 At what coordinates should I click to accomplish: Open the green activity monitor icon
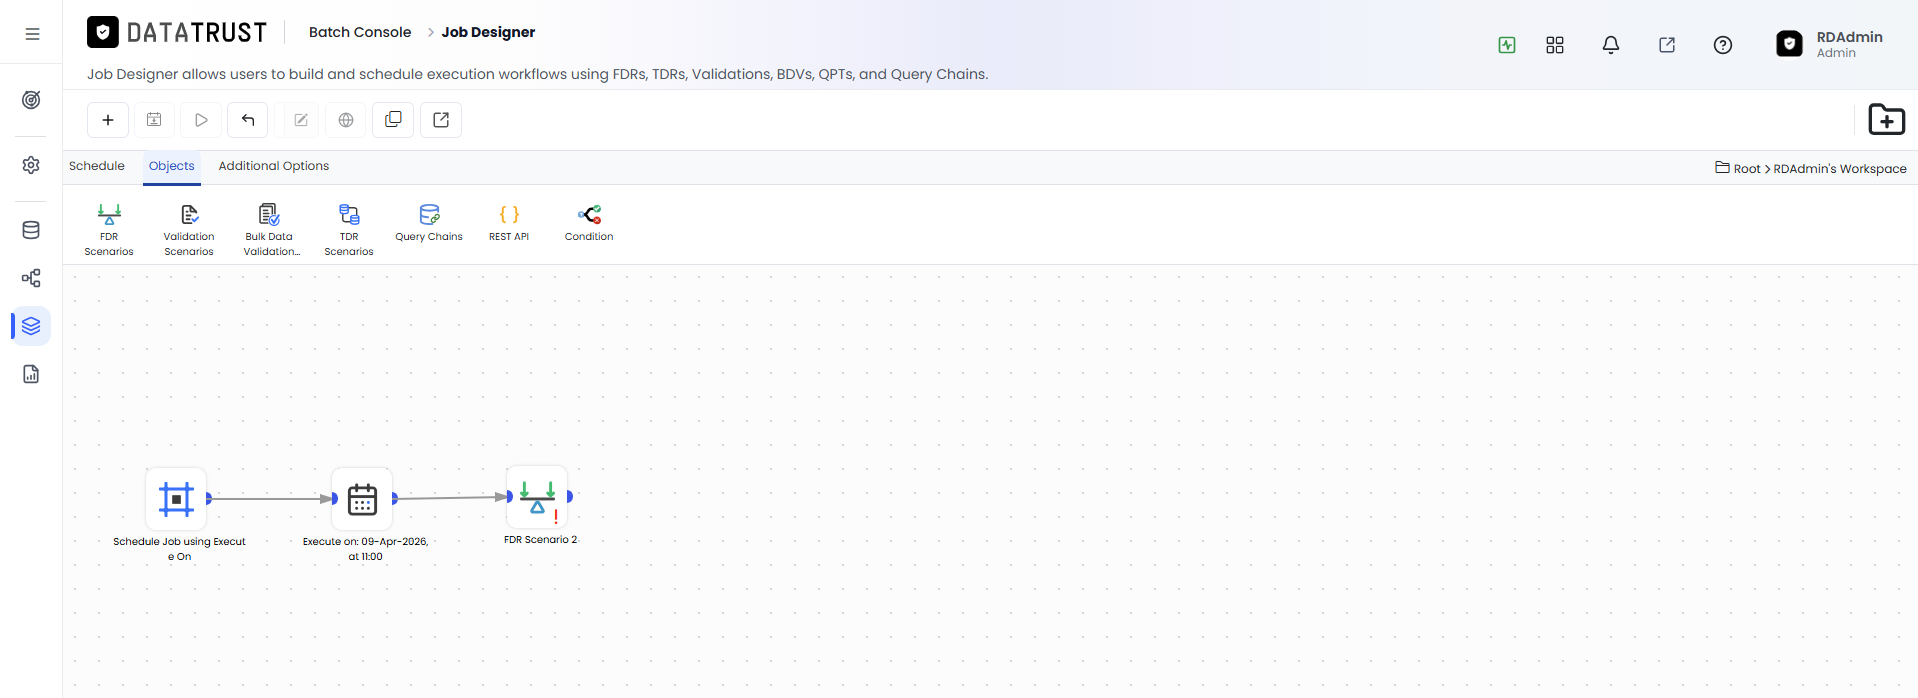click(x=1507, y=45)
